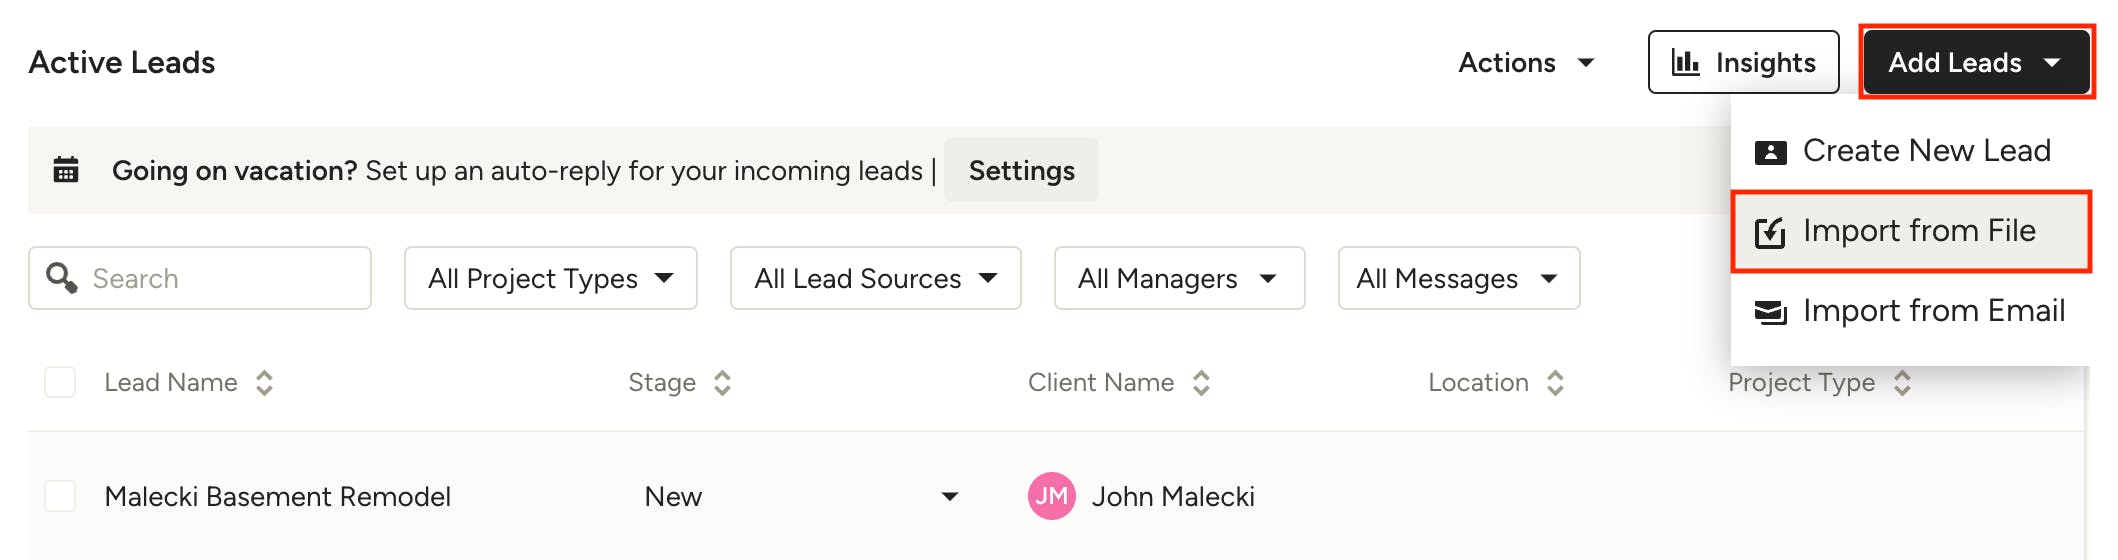Click the file import icon beside Import from File
The width and height of the screenshot is (2118, 560).
[1770, 232]
